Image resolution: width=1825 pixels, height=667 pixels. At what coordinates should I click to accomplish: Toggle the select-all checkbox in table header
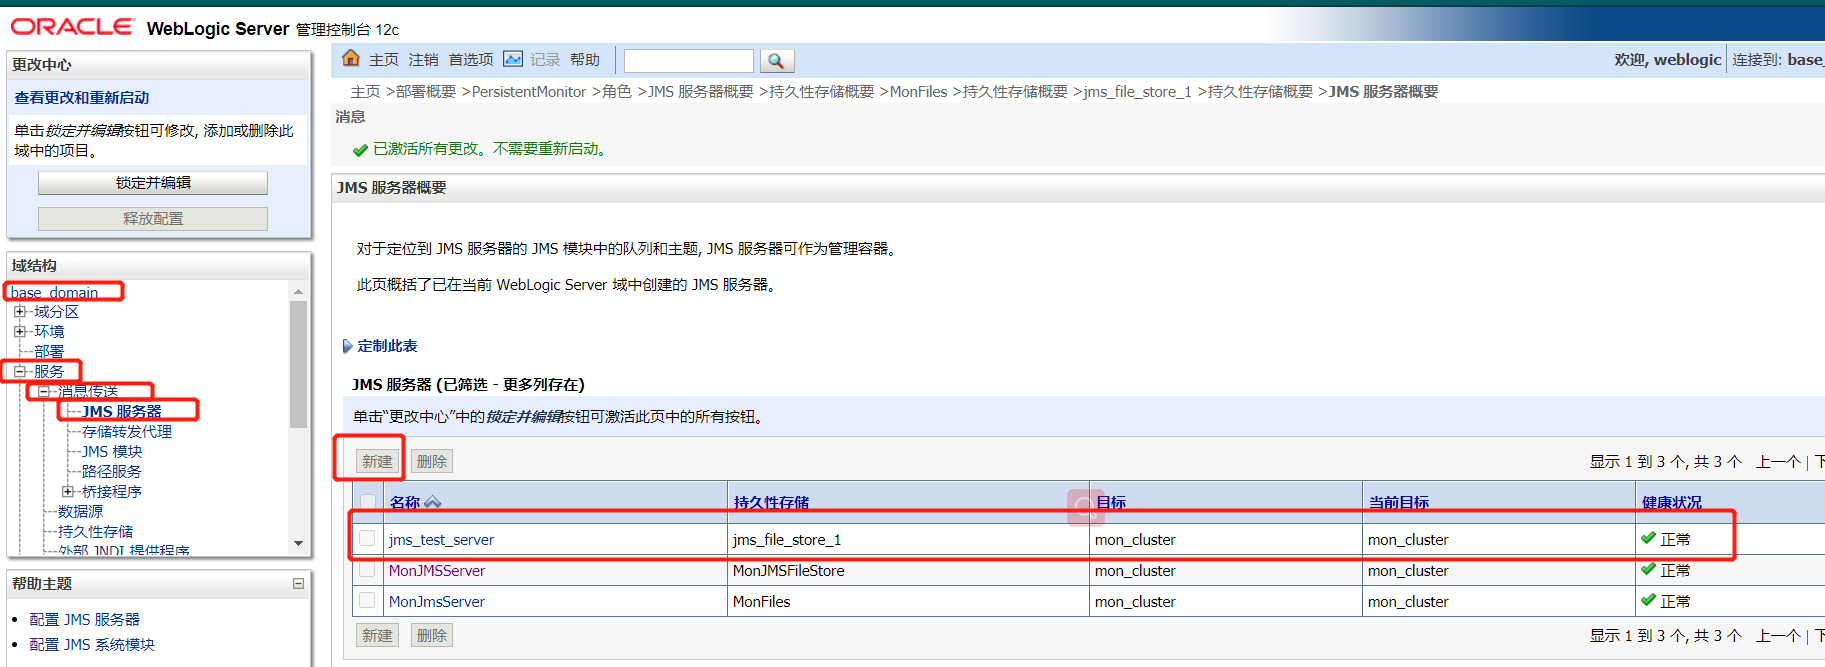[x=368, y=502]
